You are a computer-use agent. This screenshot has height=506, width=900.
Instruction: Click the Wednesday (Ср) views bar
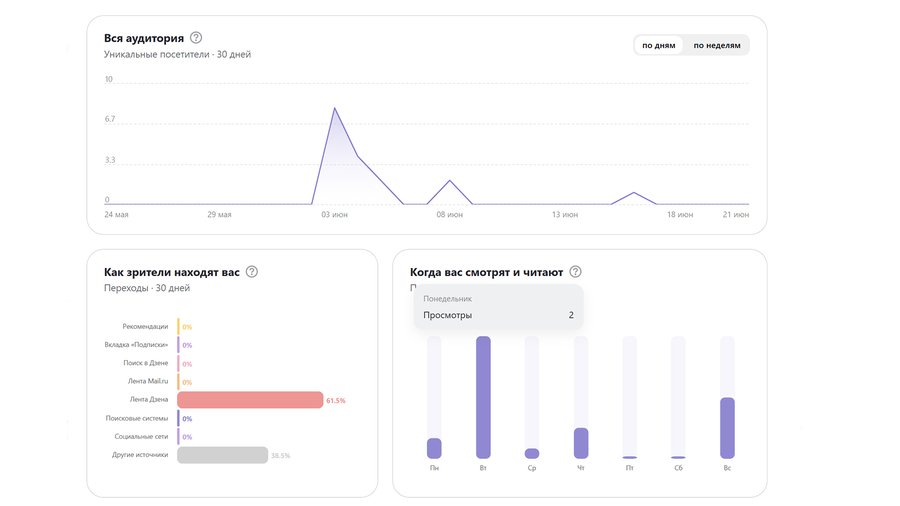(532, 452)
